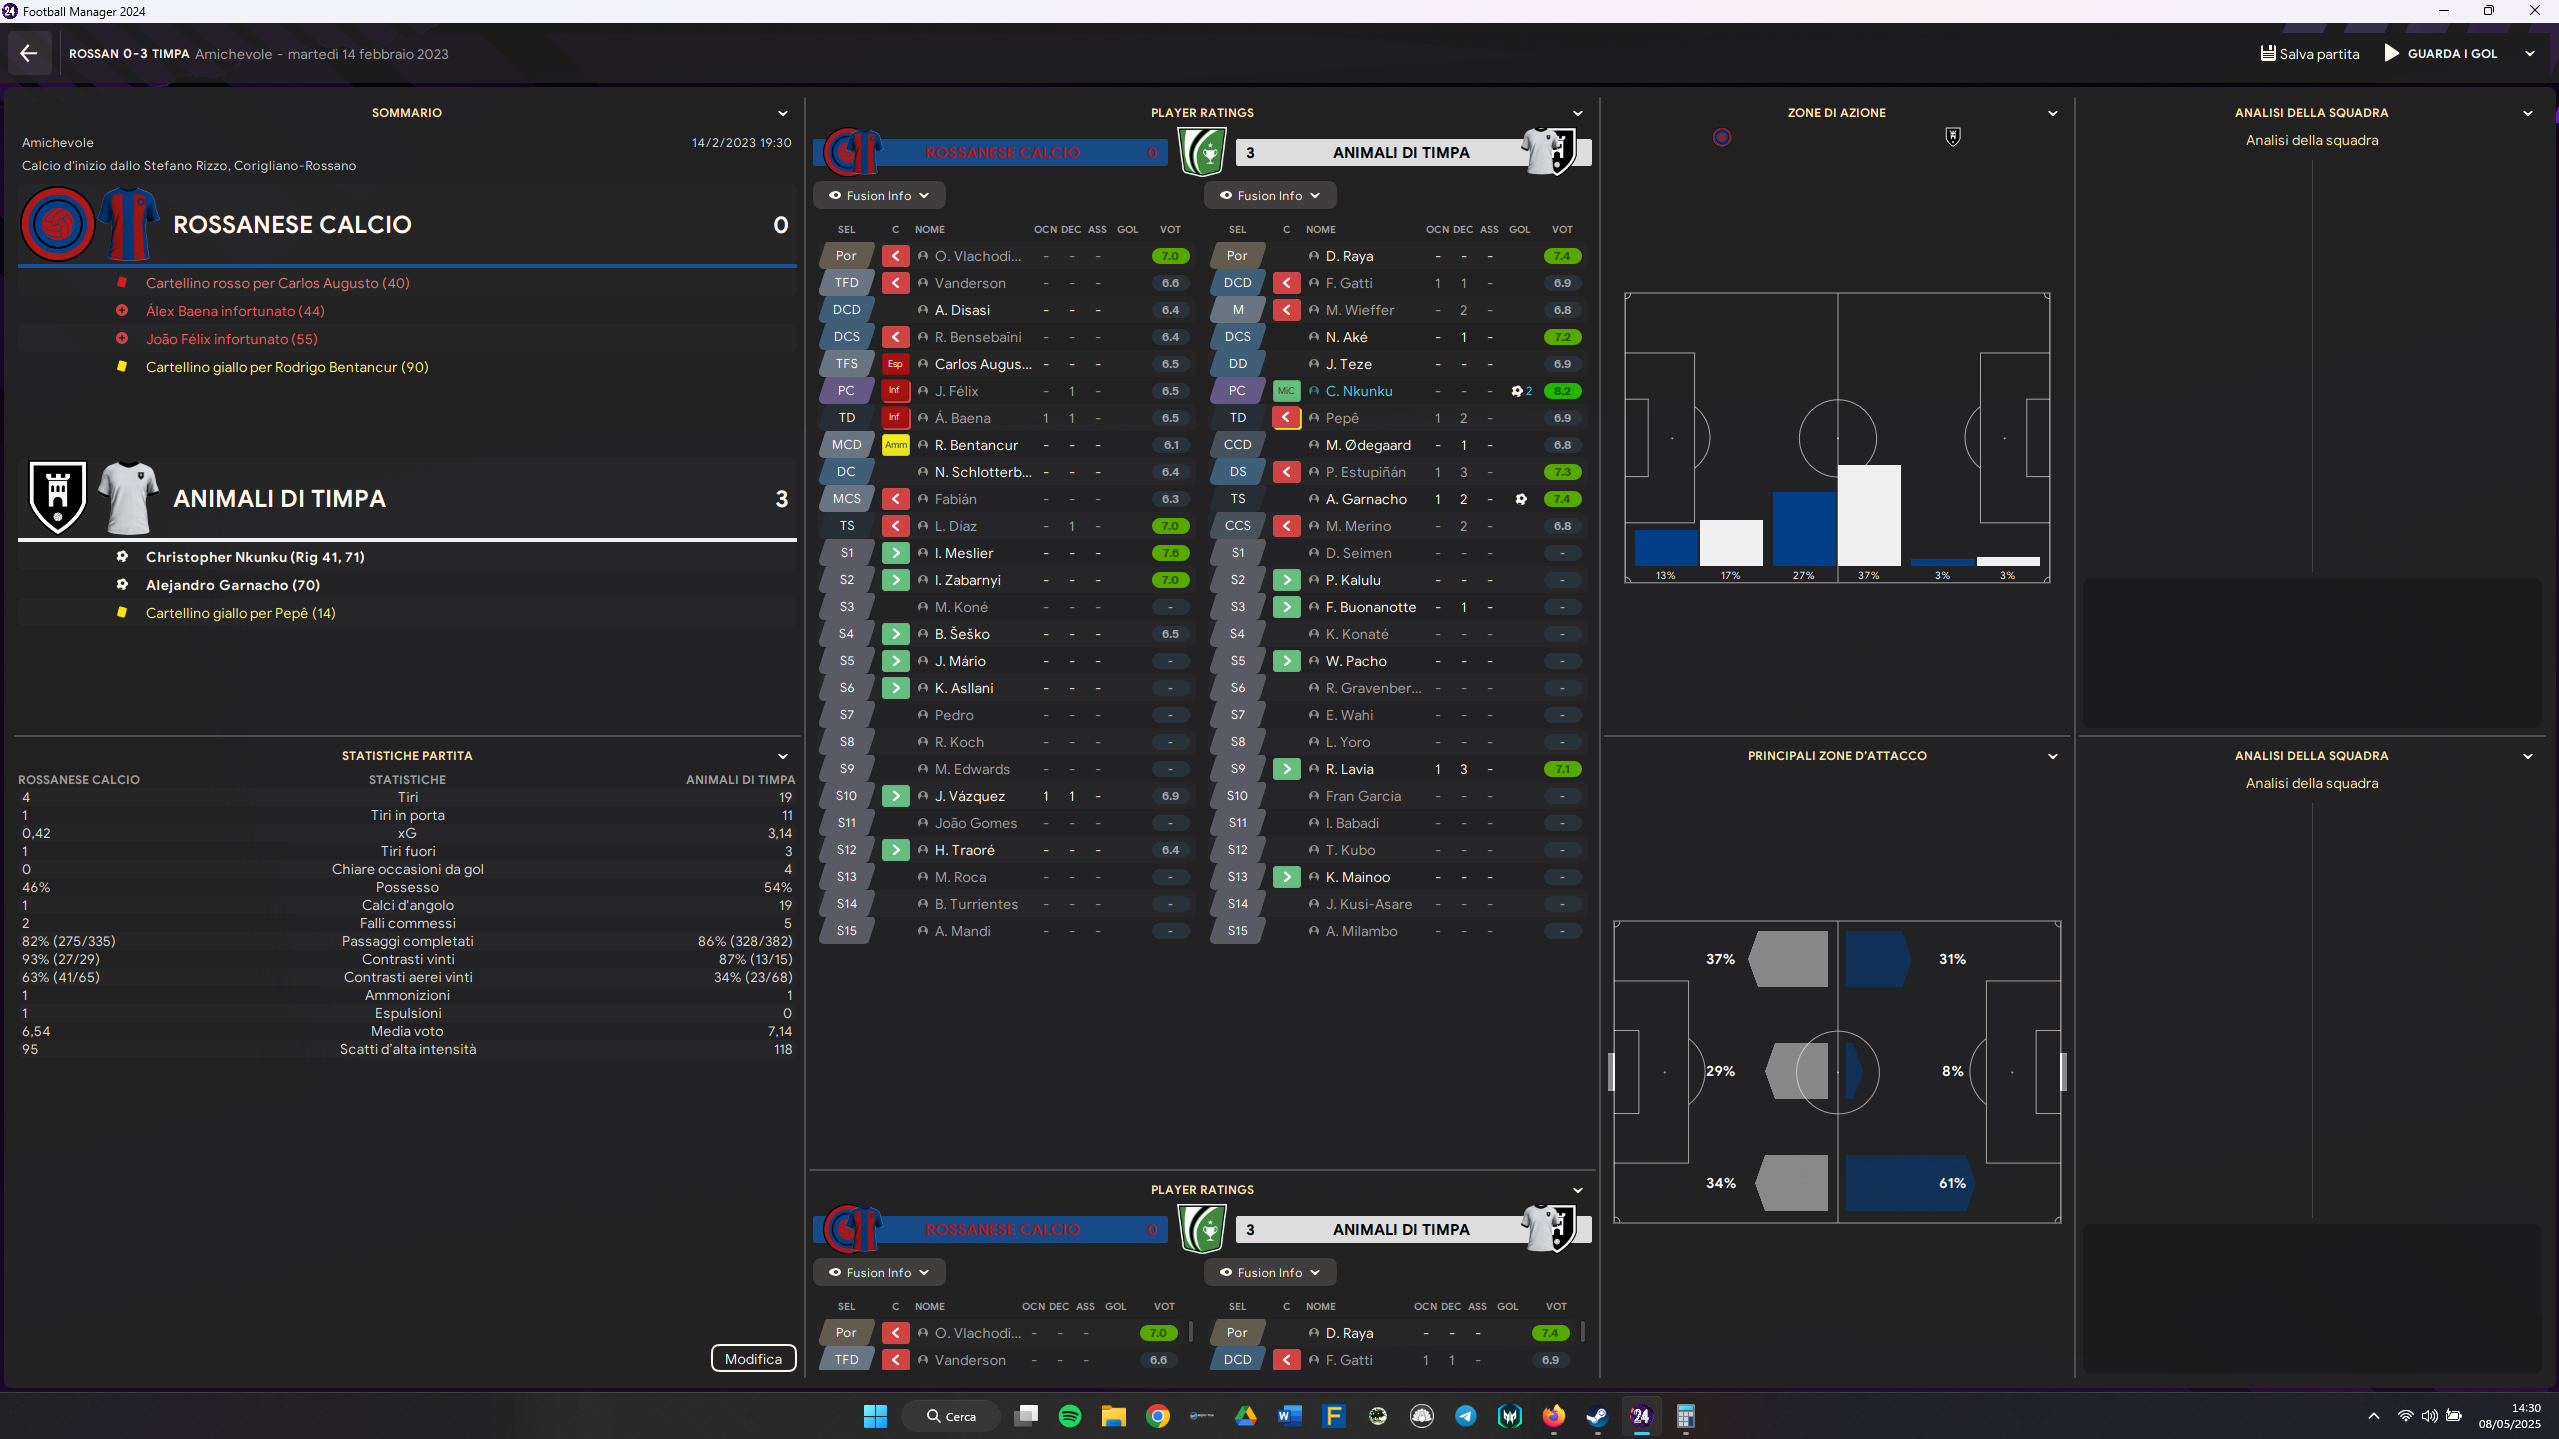Screen dimensions: 2559x1439
Task: Open the Fusion Info view dropdown for Animali di Timpa
Action: [1270, 196]
